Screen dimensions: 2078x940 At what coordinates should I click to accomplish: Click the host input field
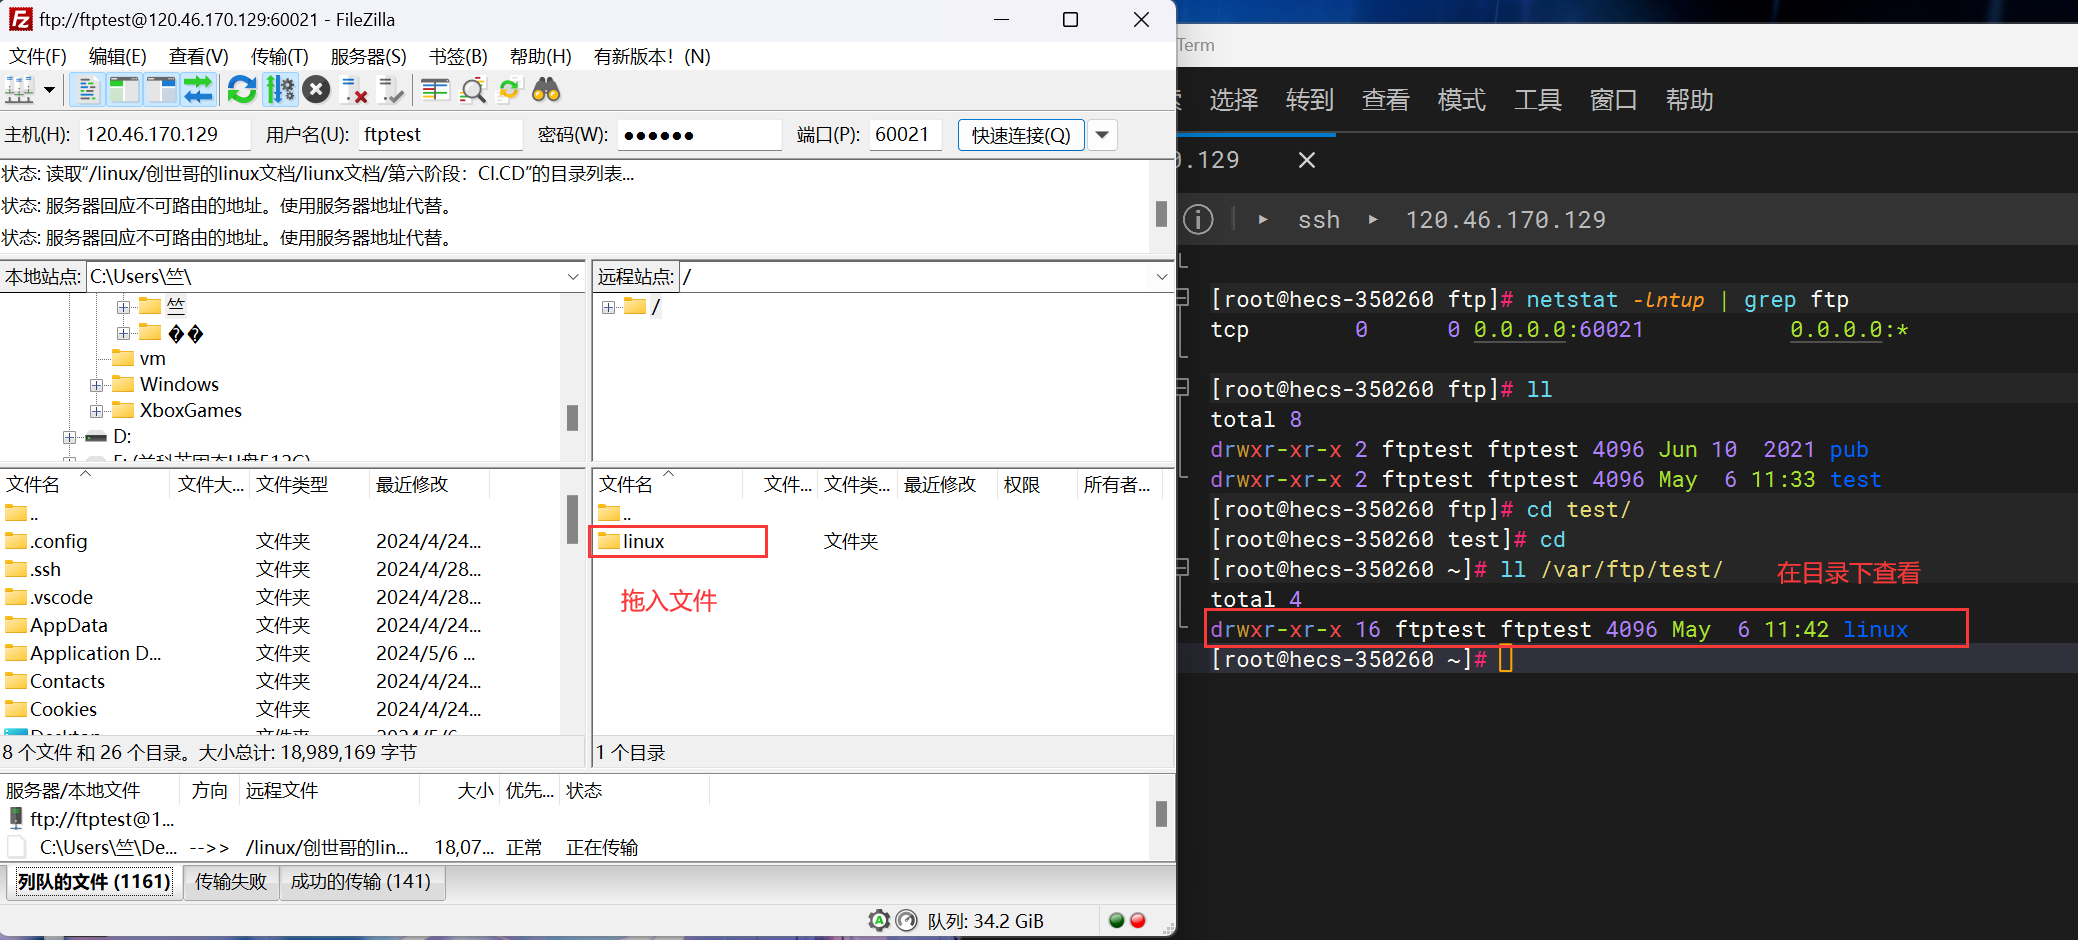(x=164, y=134)
